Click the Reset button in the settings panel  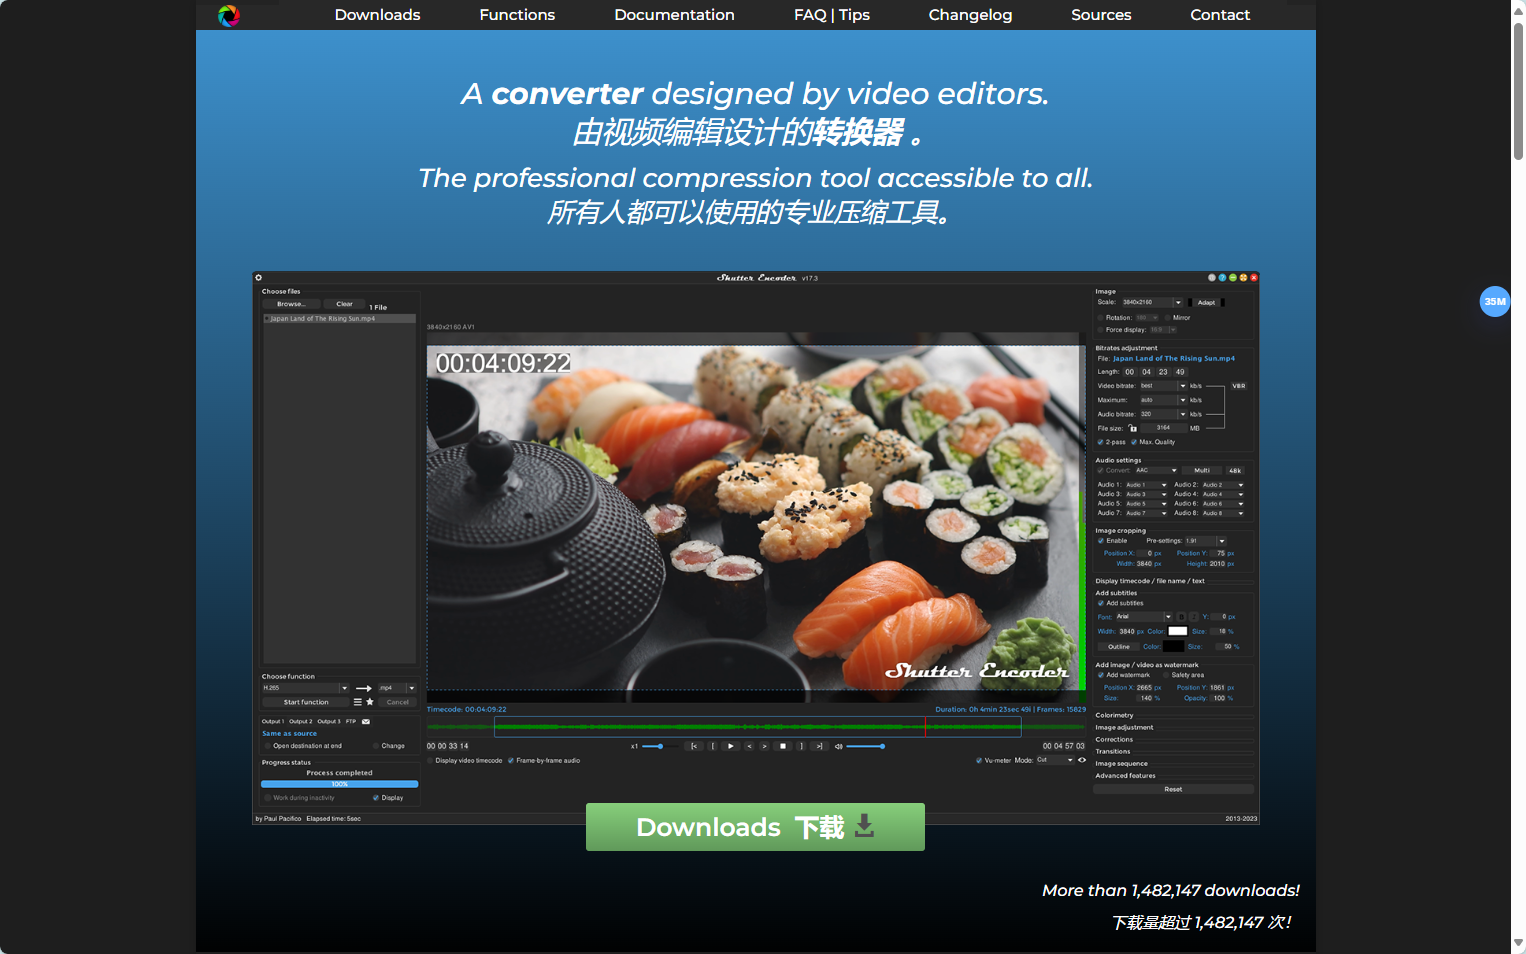[x=1173, y=789]
